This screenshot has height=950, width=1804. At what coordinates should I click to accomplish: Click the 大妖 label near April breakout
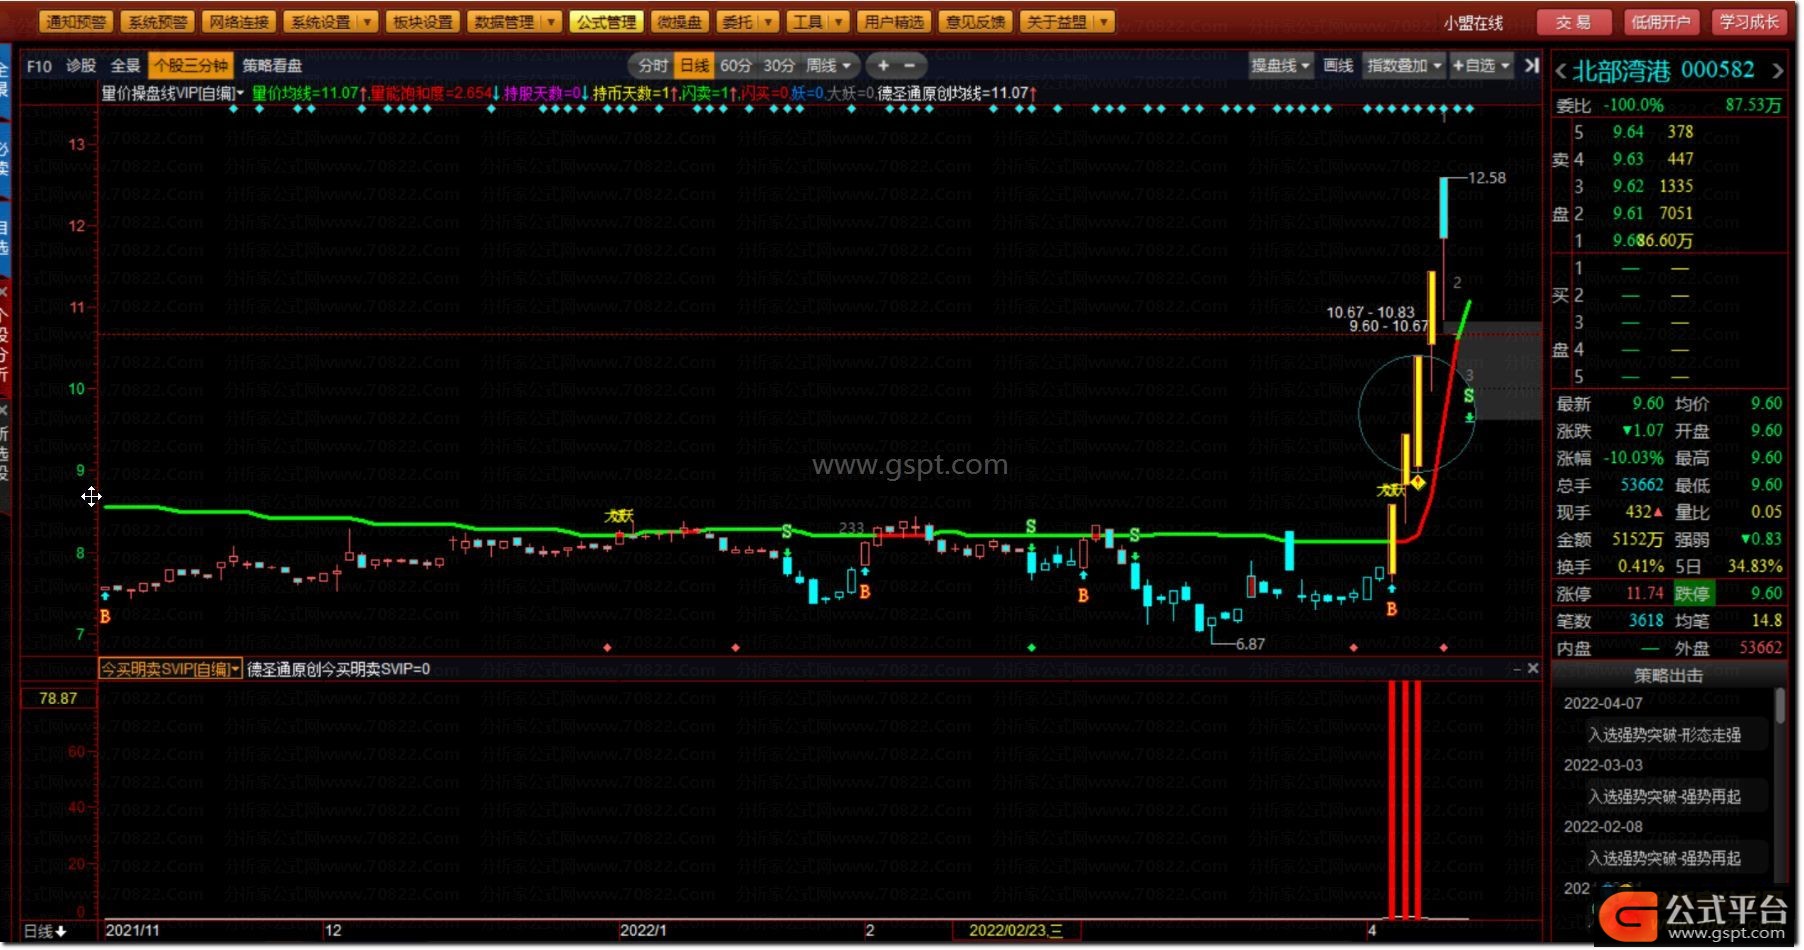click(1391, 490)
